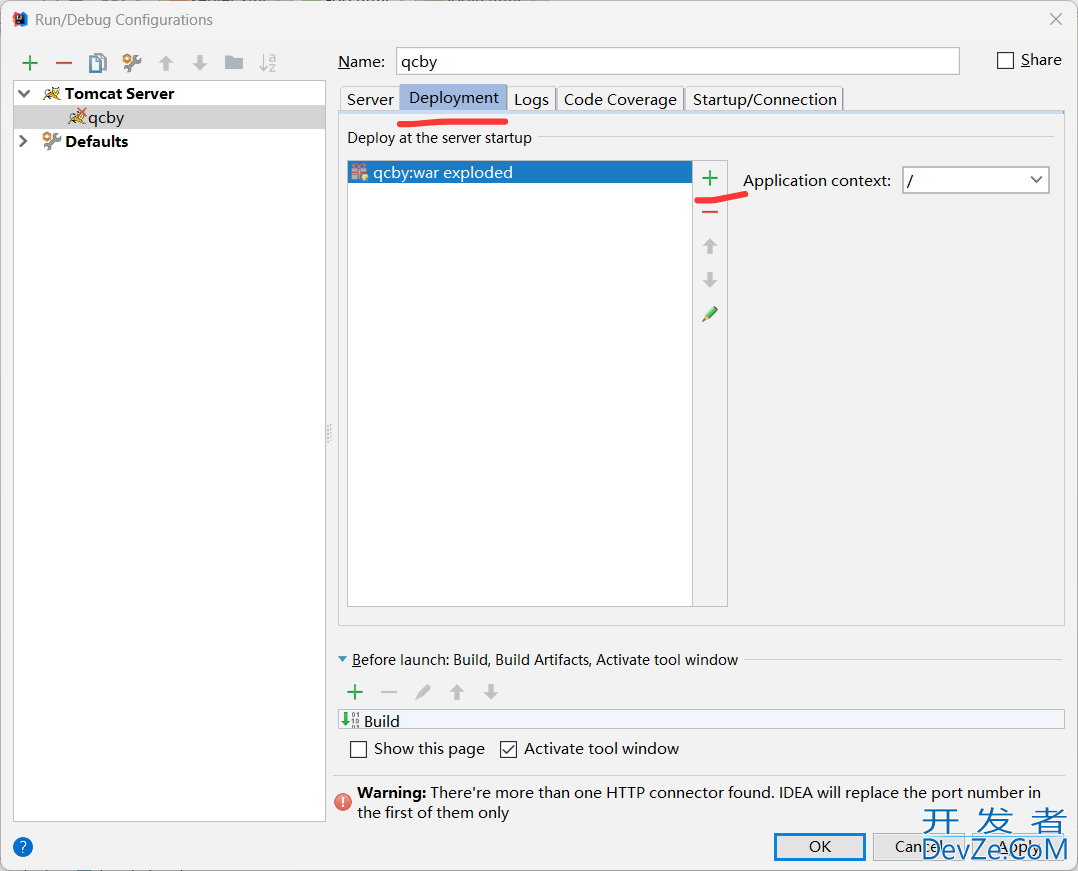Edit the artifact with the pencil icon
Image resolution: width=1078 pixels, height=871 pixels.
click(x=710, y=314)
